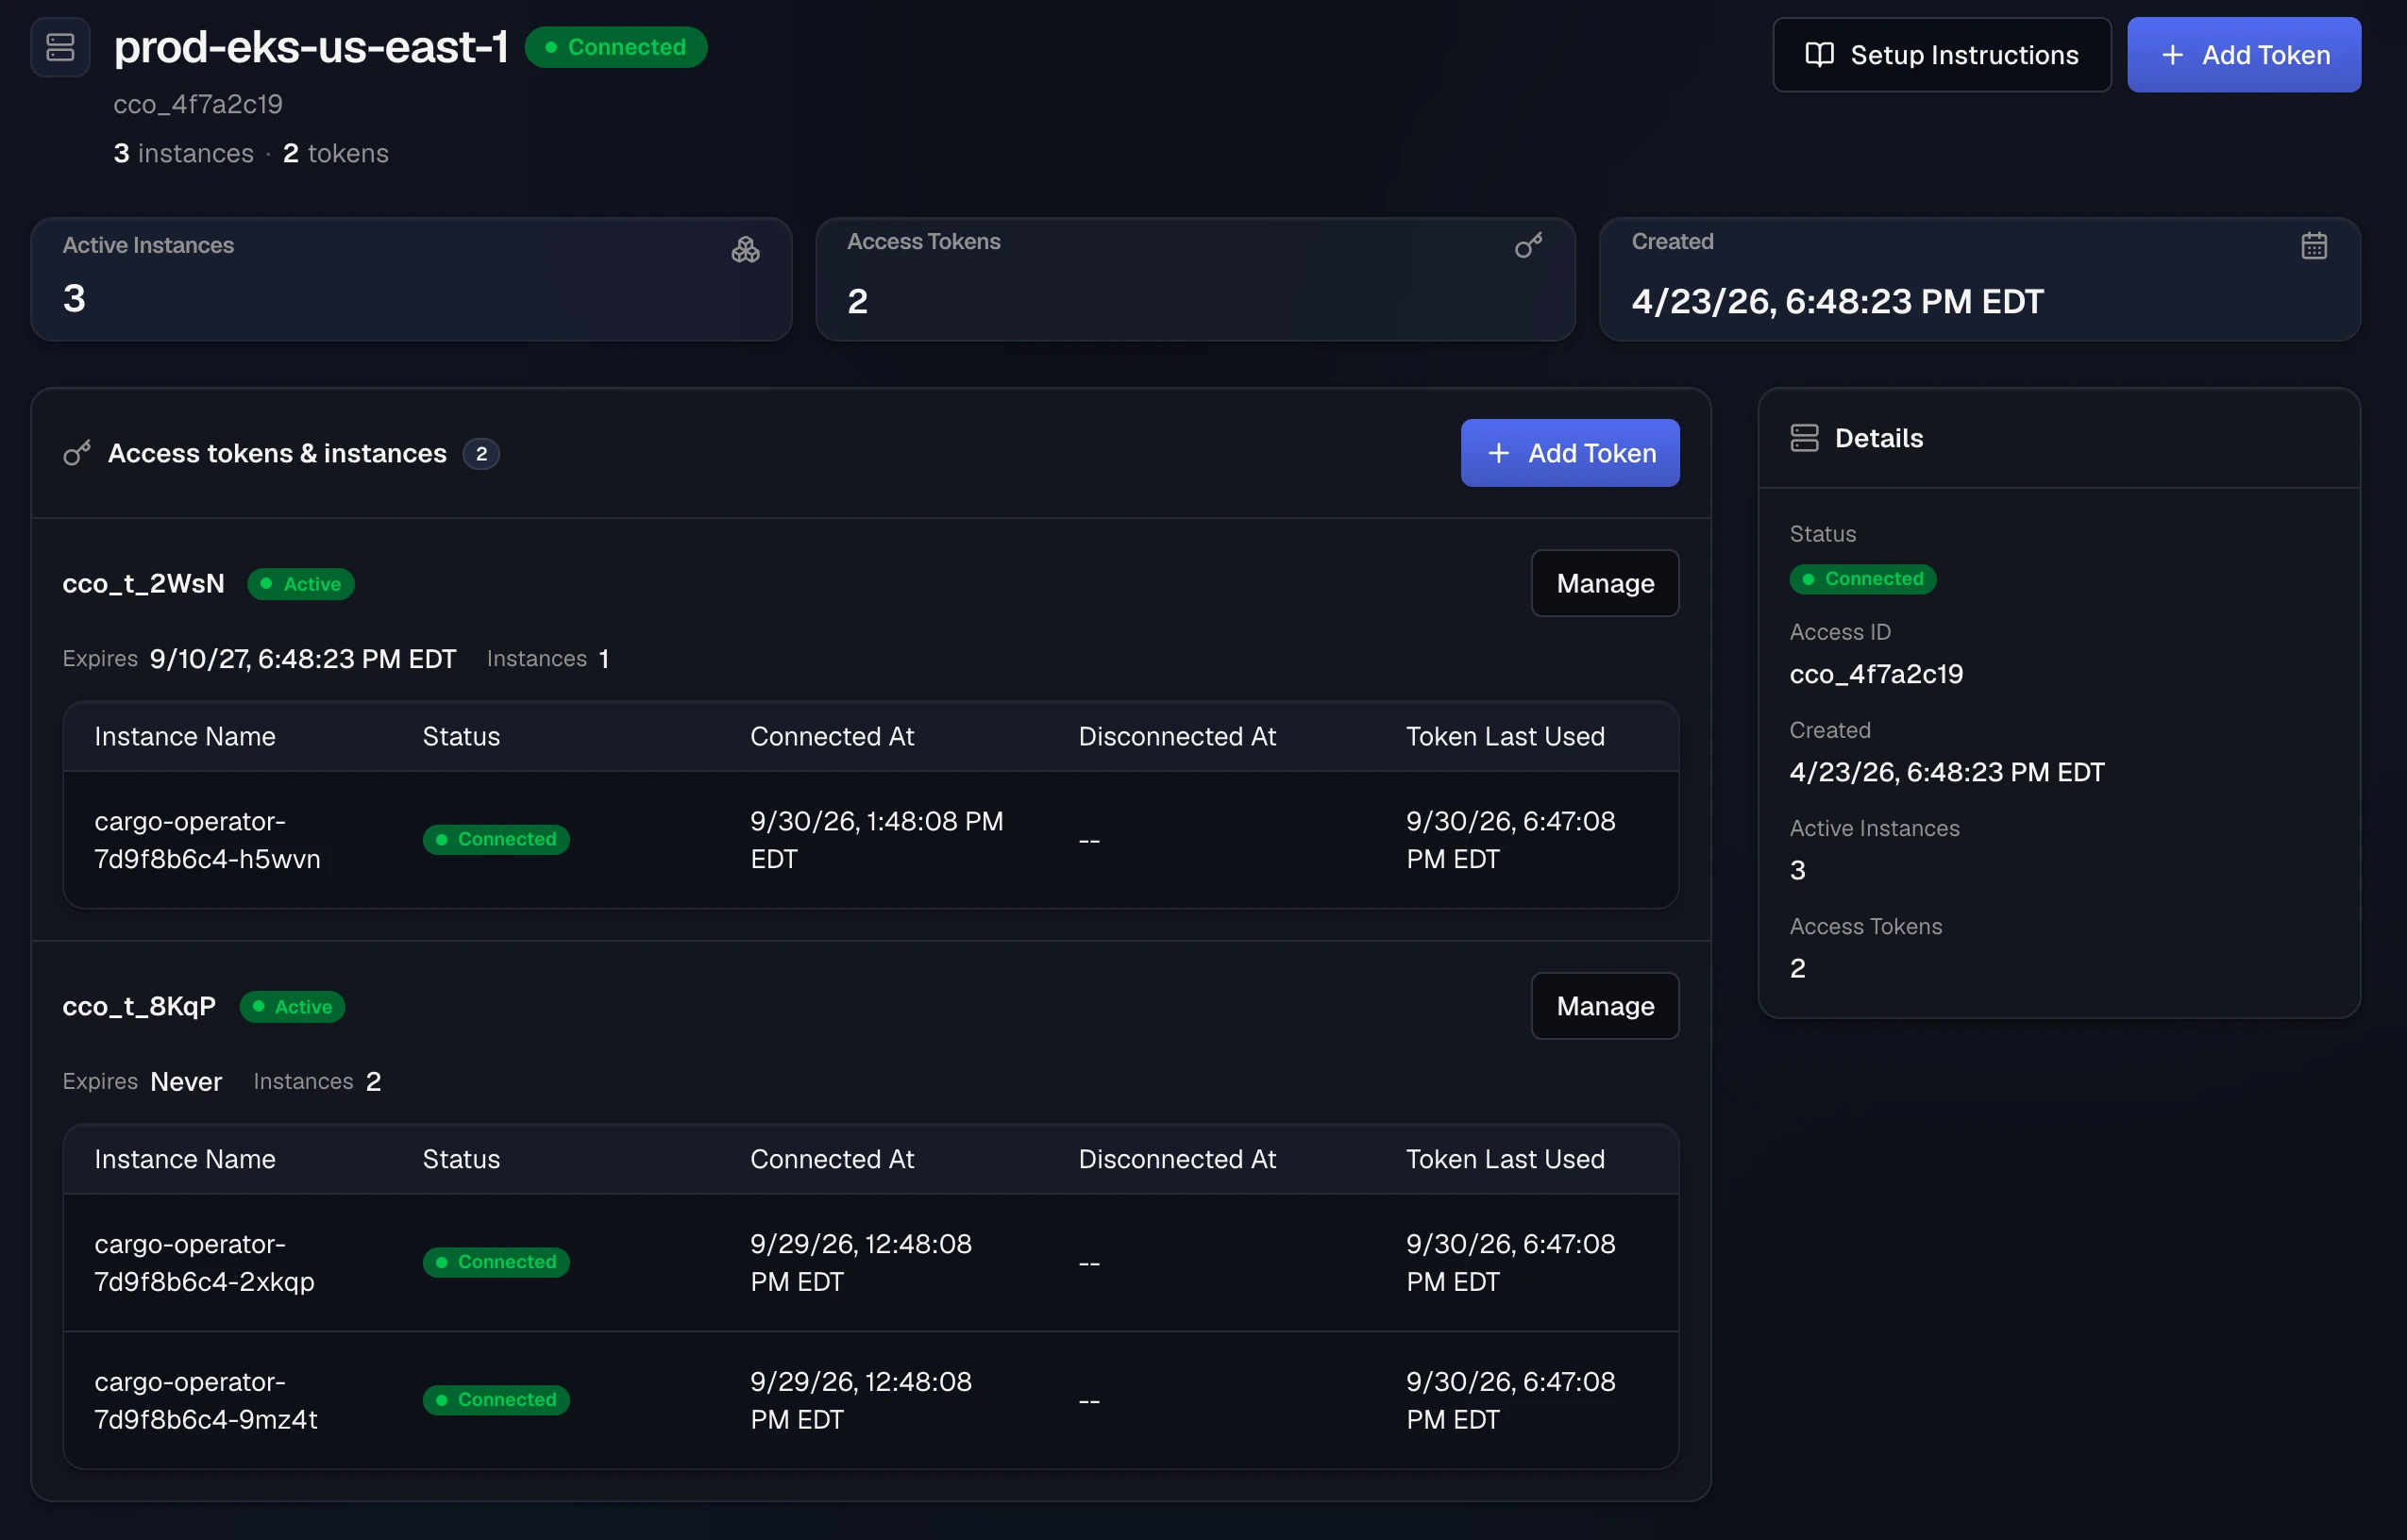Viewport: 2407px width, 1540px height.
Task: Click Connected status for instance 9mz4t
Action: pyautogui.click(x=496, y=1400)
